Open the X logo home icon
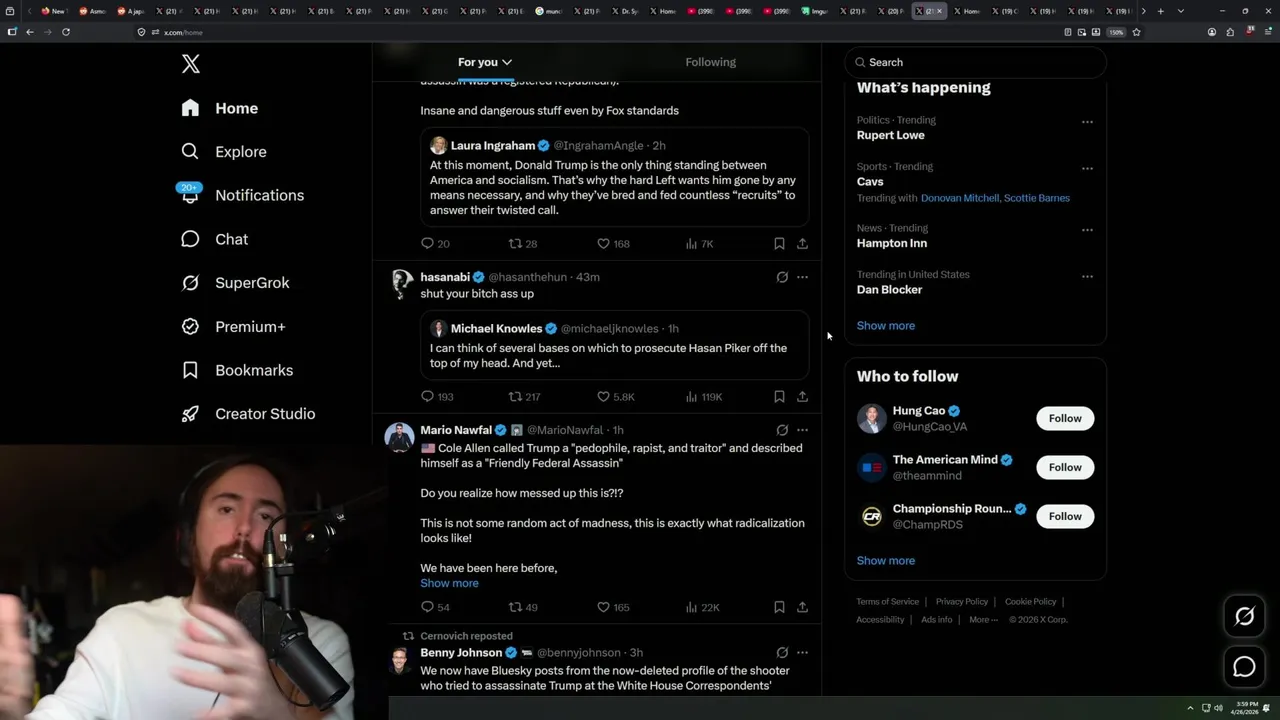Viewport: 1280px width, 720px height. [191, 64]
